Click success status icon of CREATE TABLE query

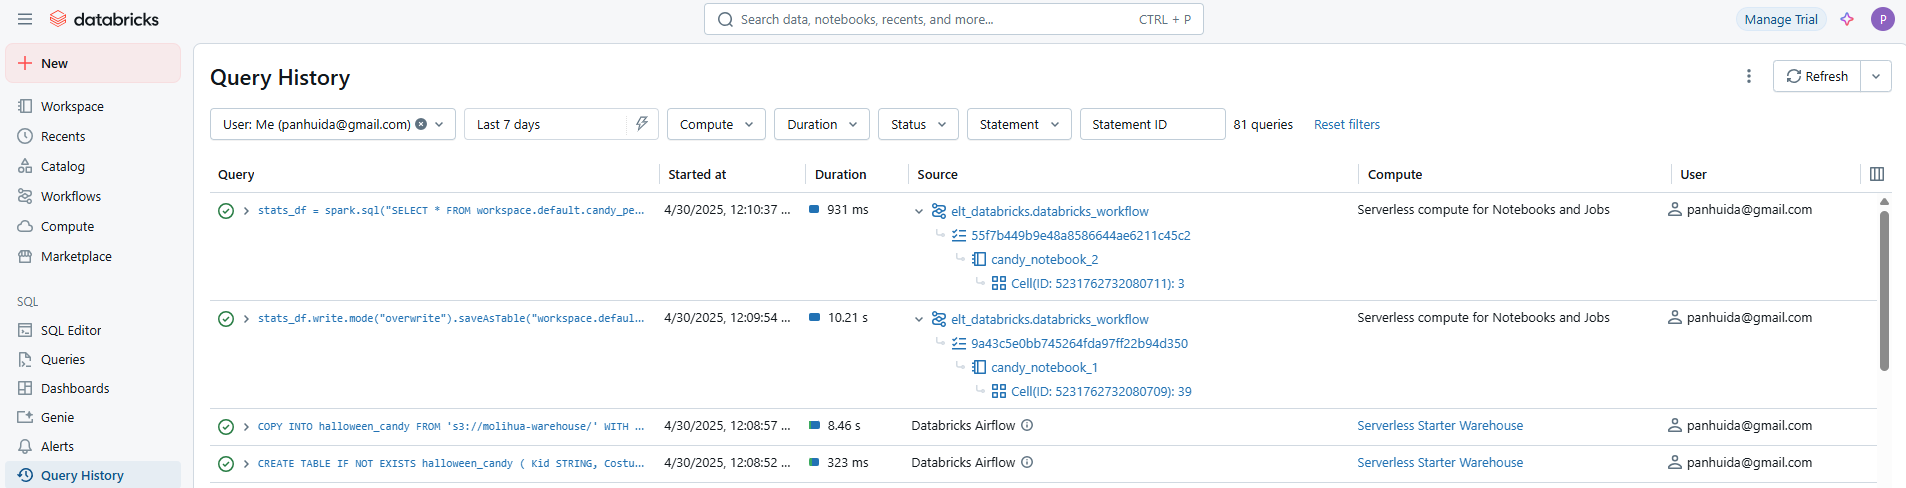[226, 464]
